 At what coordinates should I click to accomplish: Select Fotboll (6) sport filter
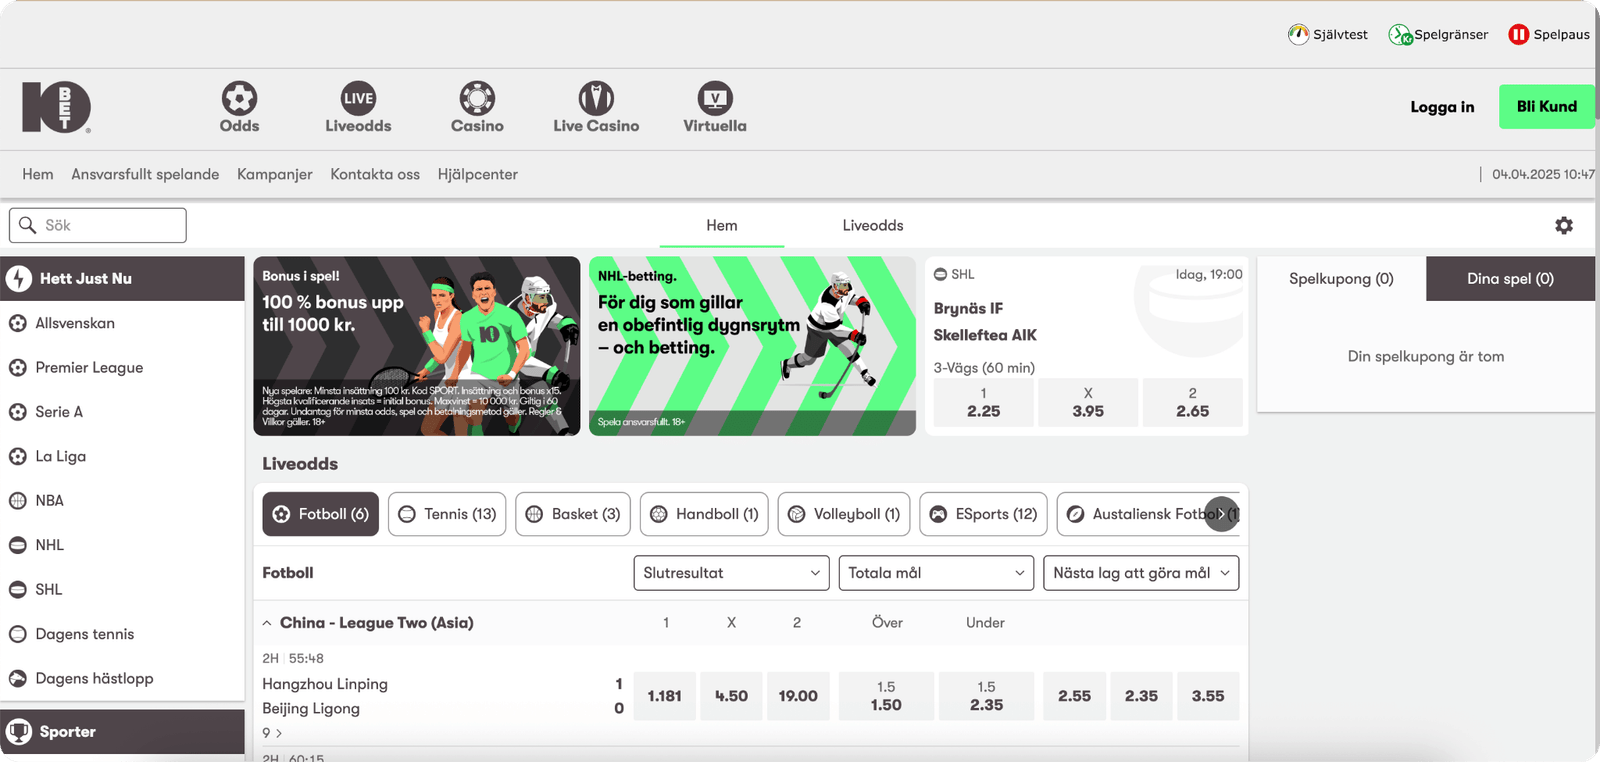pyautogui.click(x=321, y=514)
